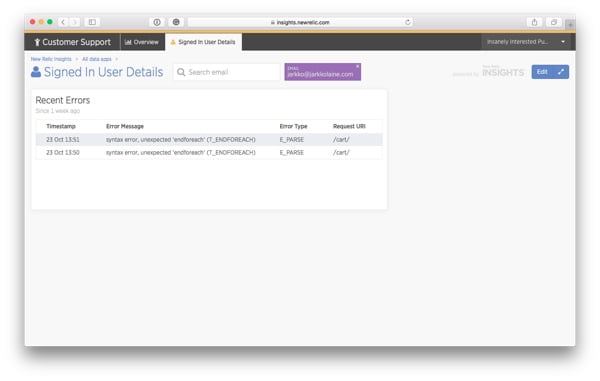Screen dimensions: 600x381
Task: Open a new tab with the plus button
Action: (570, 25)
